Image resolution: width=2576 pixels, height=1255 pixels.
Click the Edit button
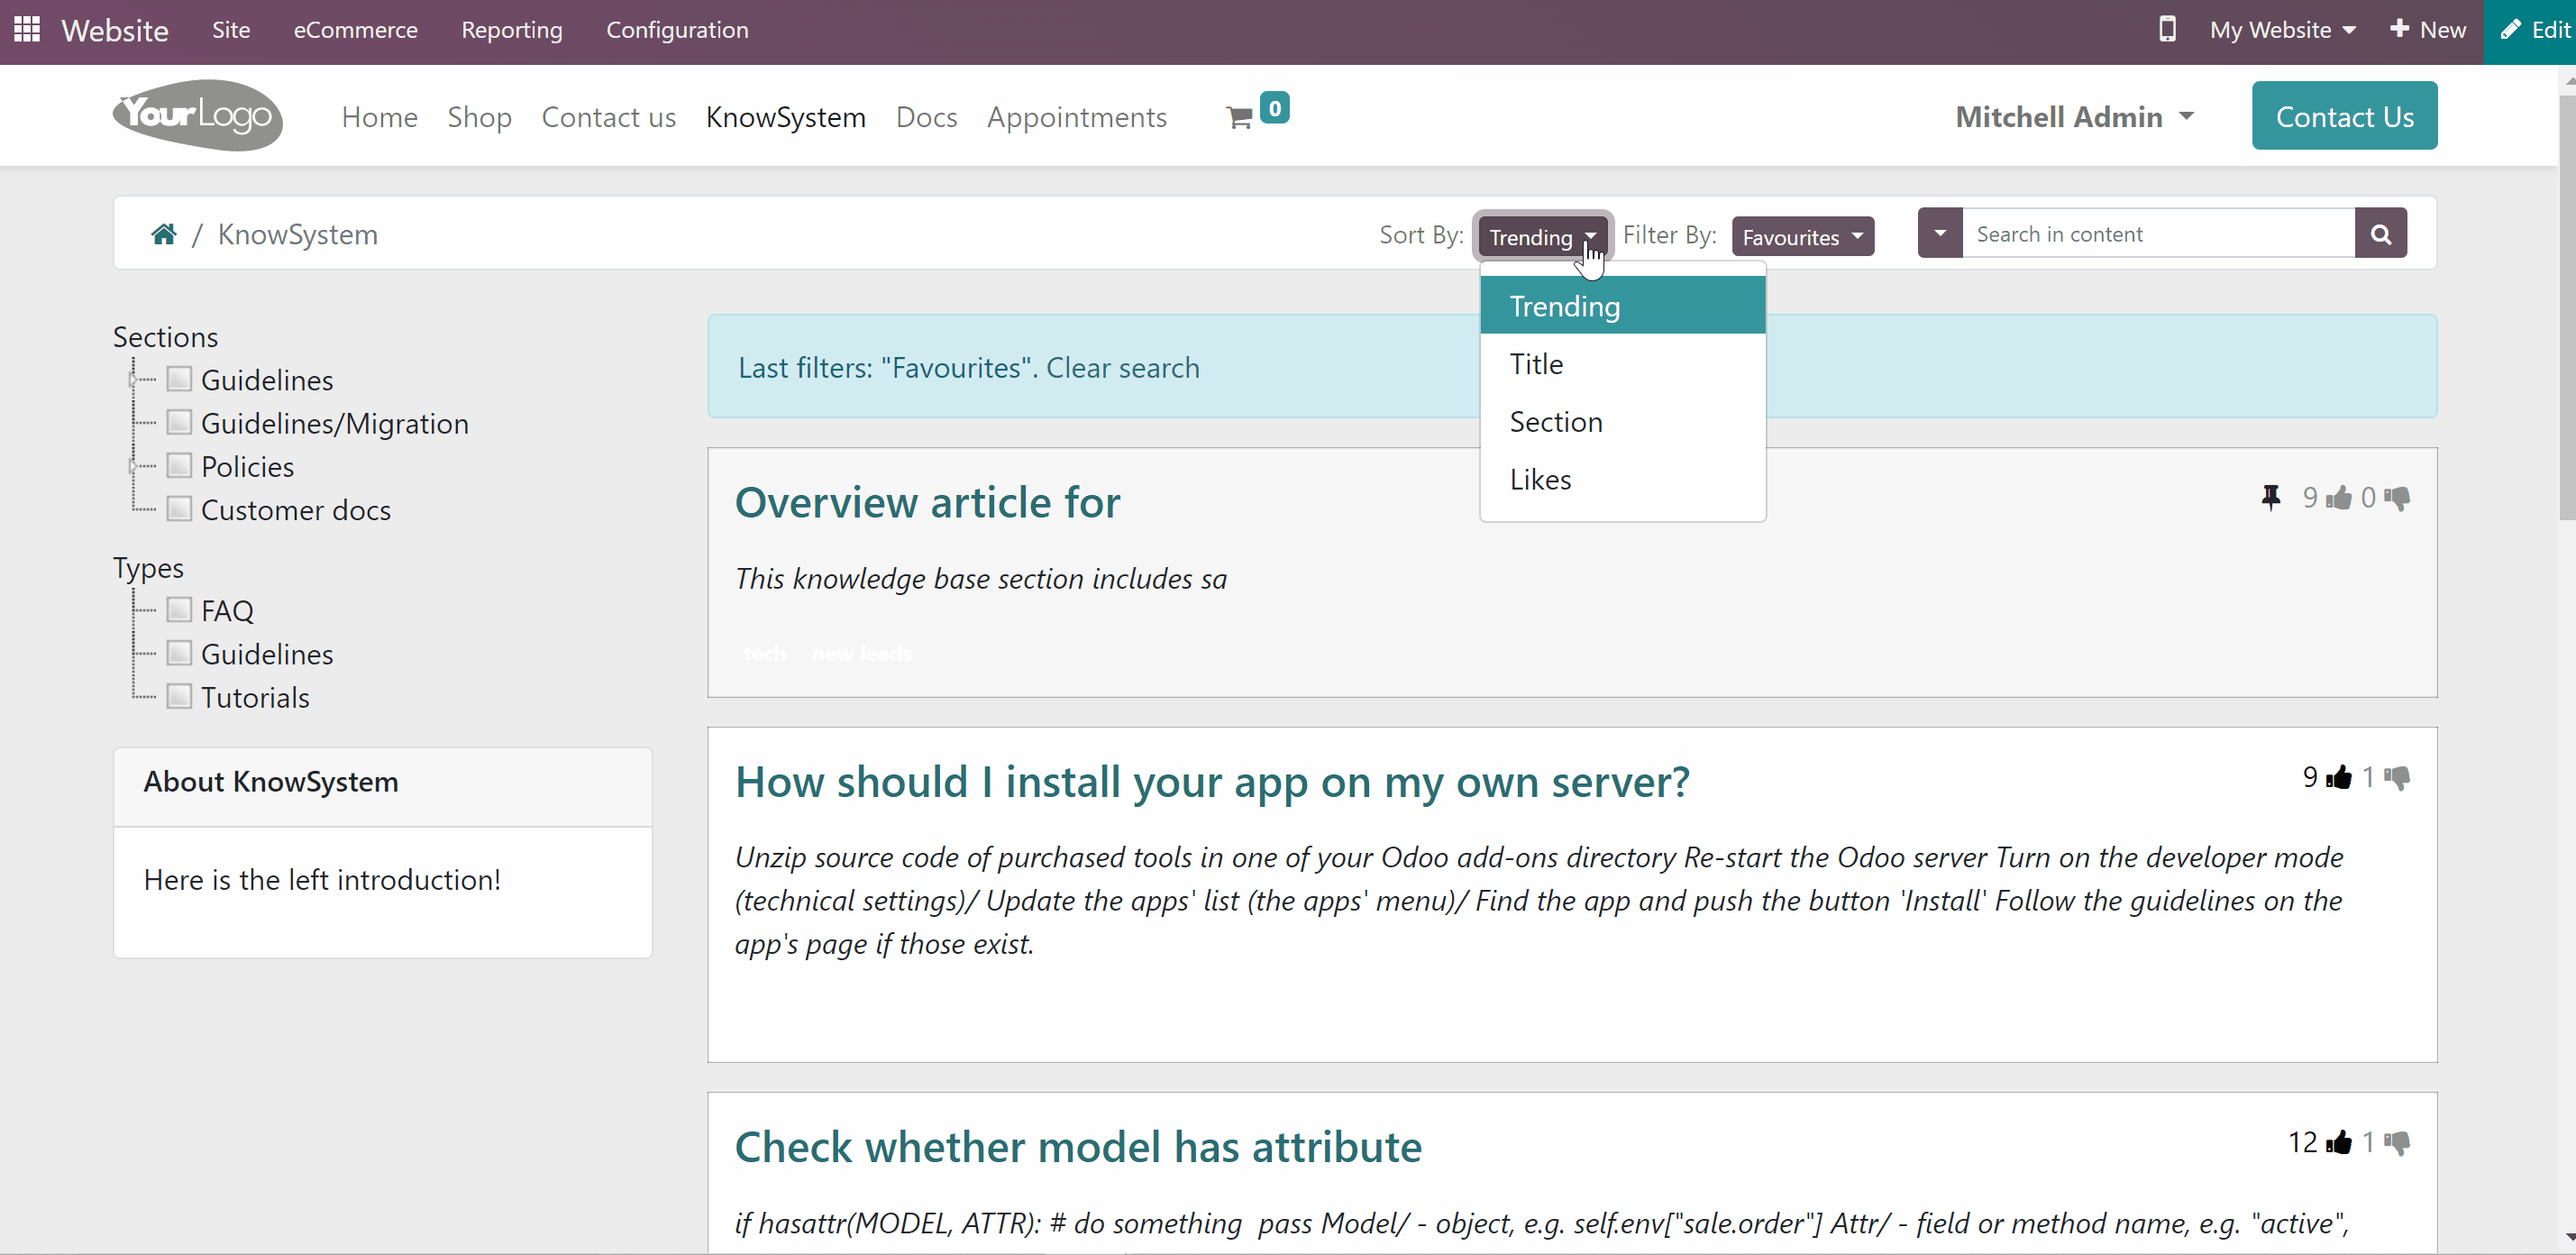pyautogui.click(x=2534, y=30)
